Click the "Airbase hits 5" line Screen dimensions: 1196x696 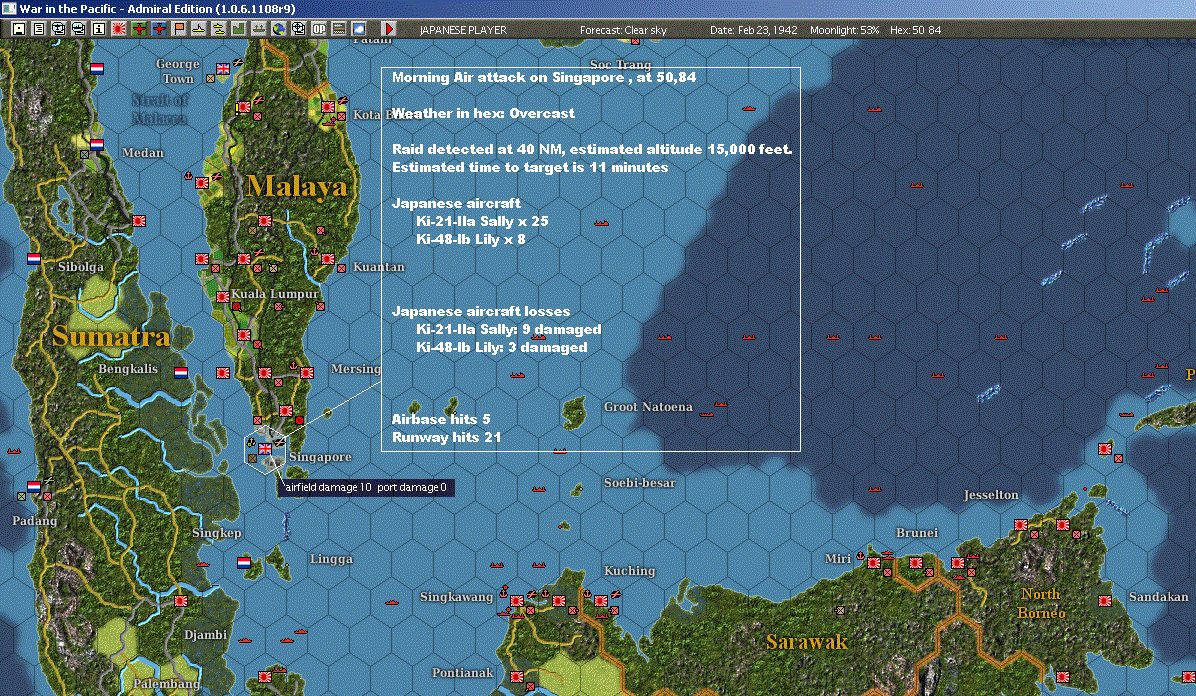(x=441, y=419)
